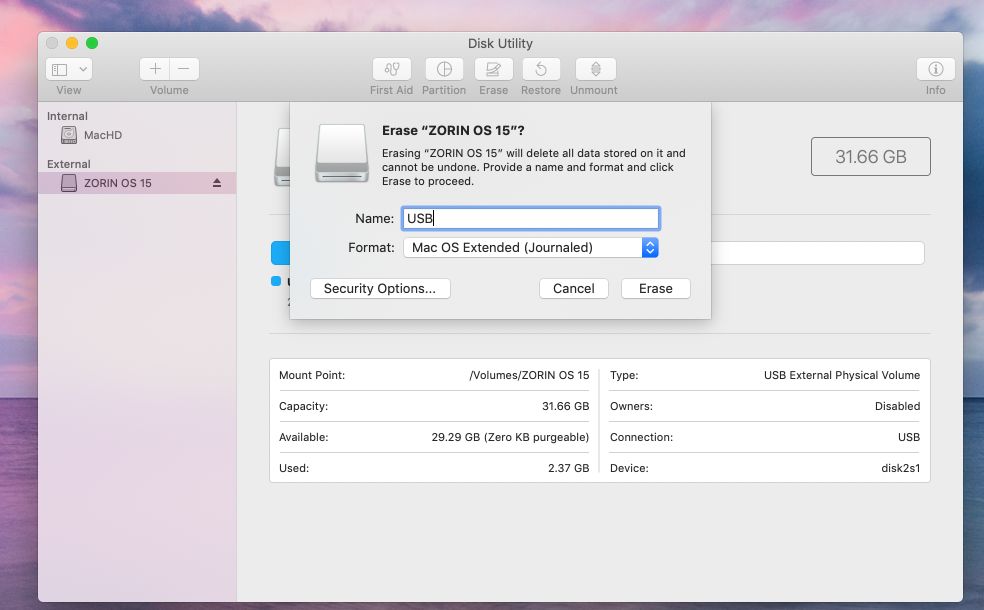Image resolution: width=984 pixels, height=610 pixels.
Task: Toggle the sidebar View button
Action: [x=60, y=69]
